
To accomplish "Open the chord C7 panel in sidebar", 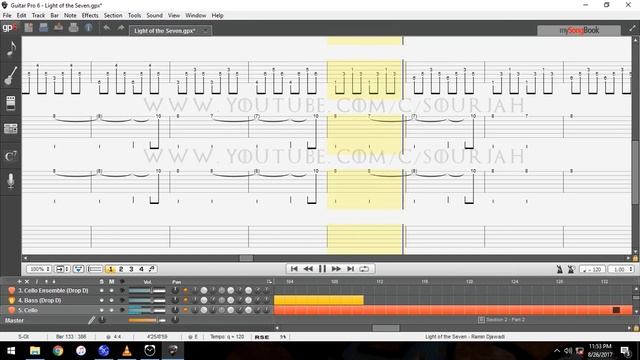I will pos(11,156).
